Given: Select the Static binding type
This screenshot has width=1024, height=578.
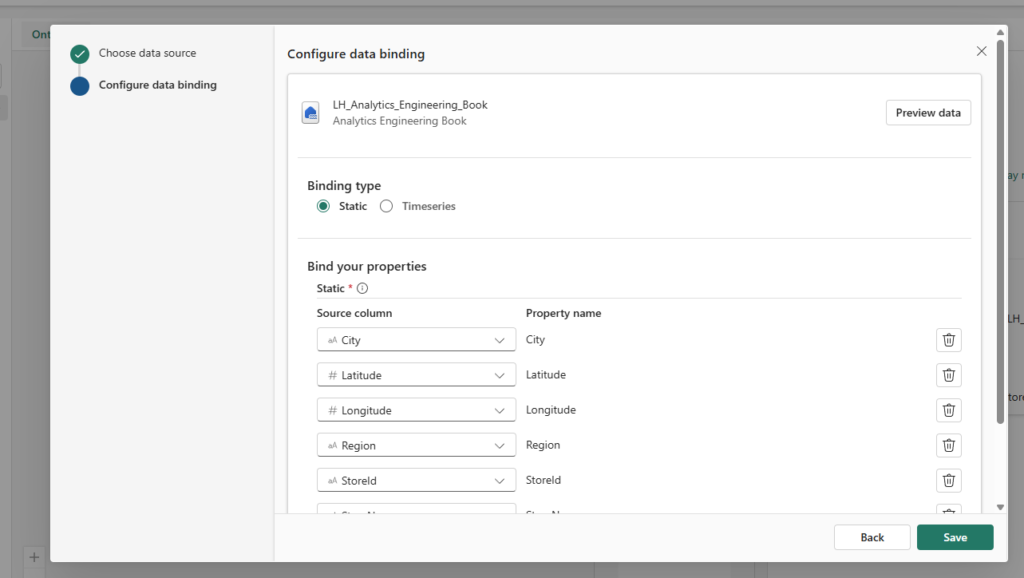Looking at the screenshot, I should pyautogui.click(x=323, y=206).
